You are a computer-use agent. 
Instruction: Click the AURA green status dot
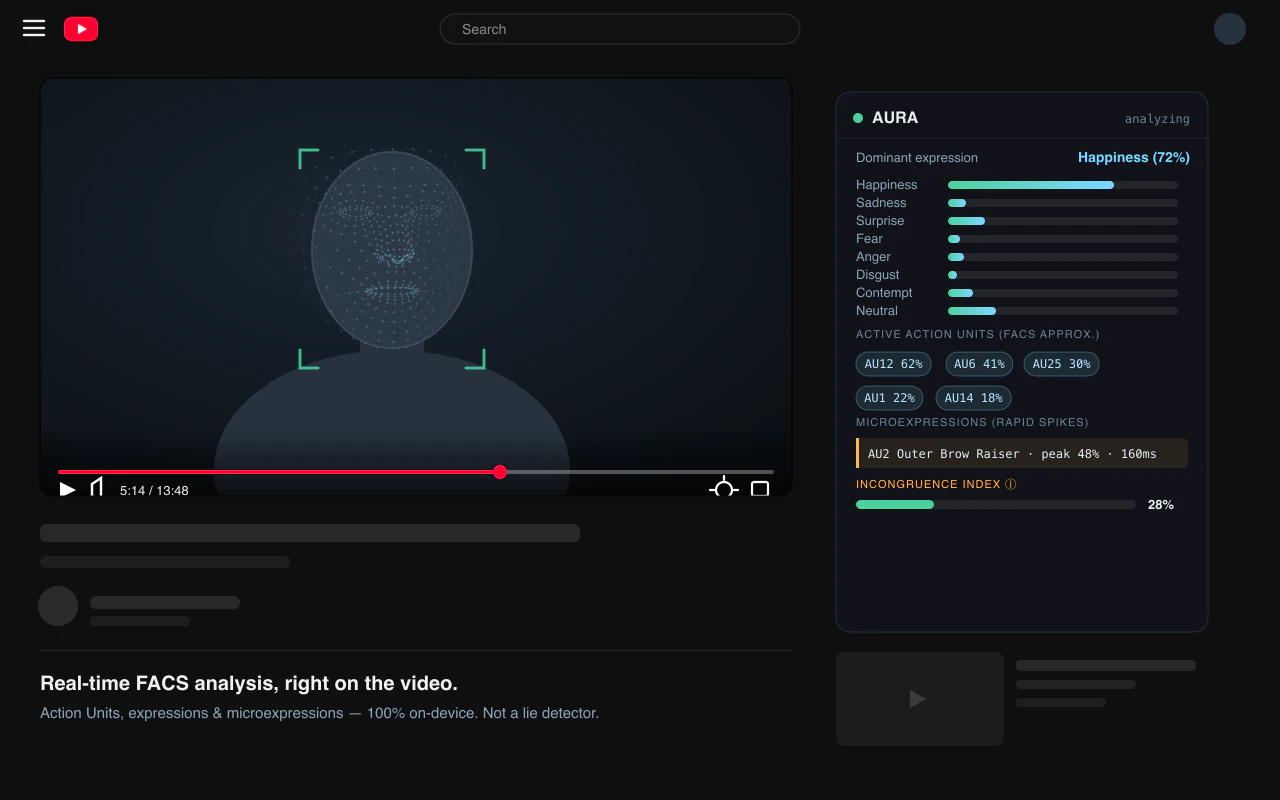coord(858,118)
